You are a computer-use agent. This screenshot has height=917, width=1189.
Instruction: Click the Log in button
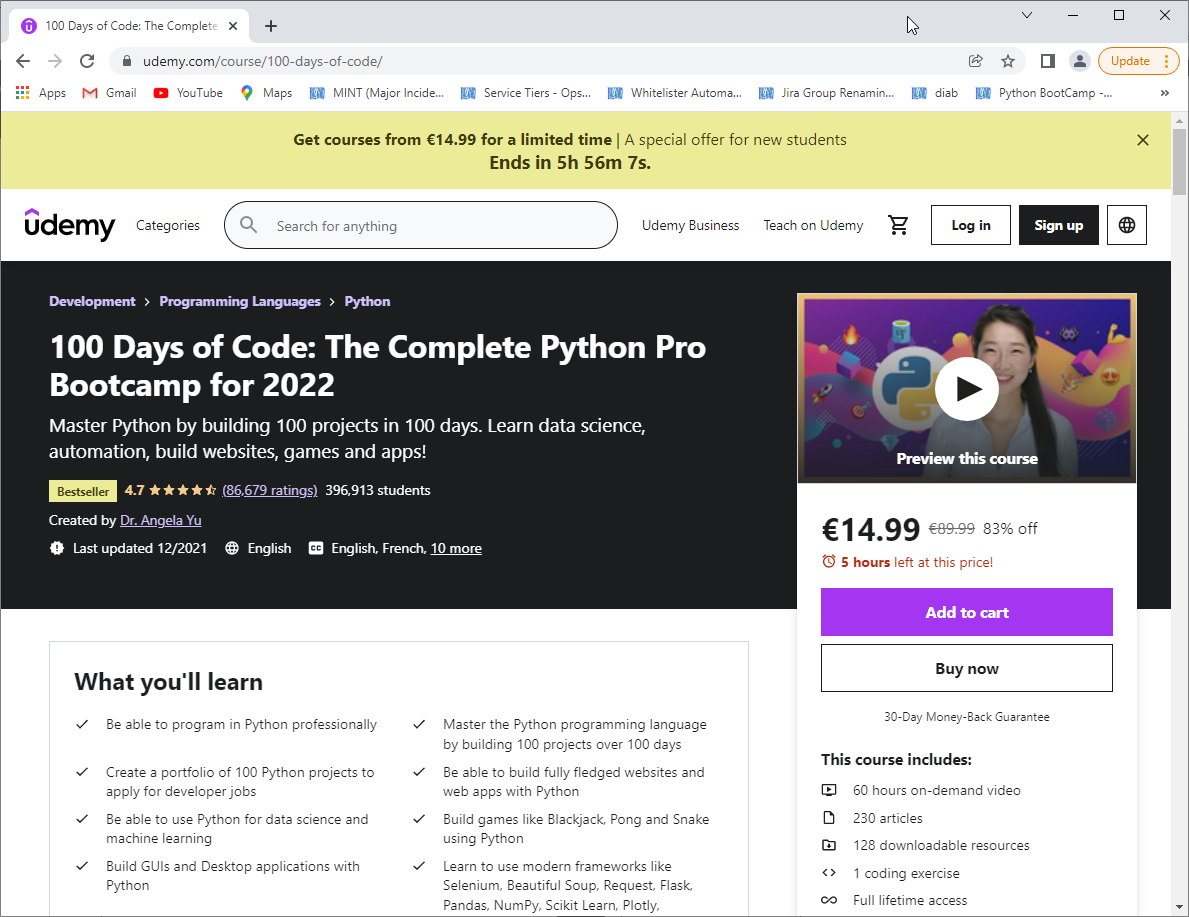tap(971, 225)
